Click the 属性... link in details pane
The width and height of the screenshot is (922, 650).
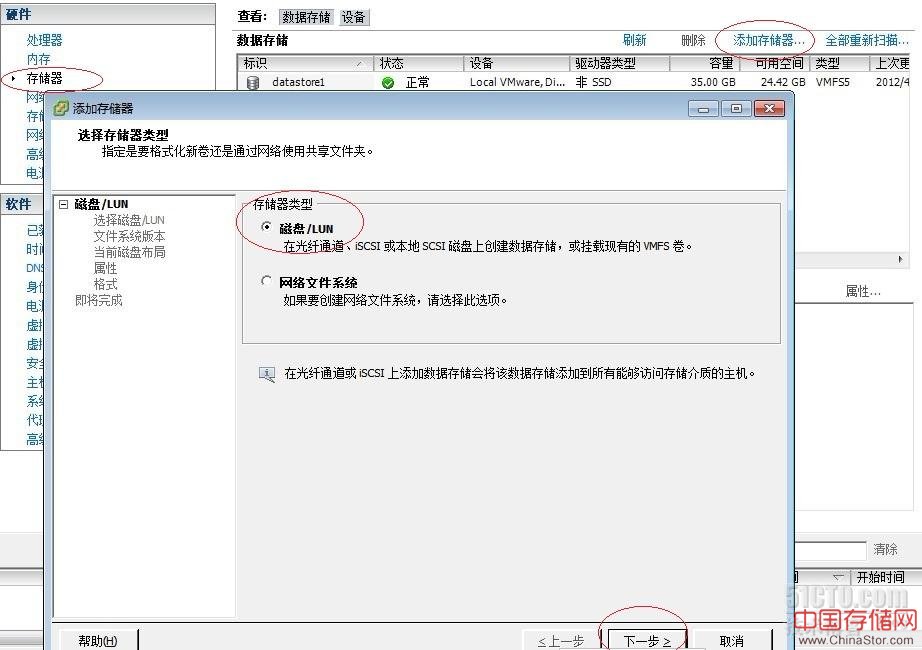[863, 291]
